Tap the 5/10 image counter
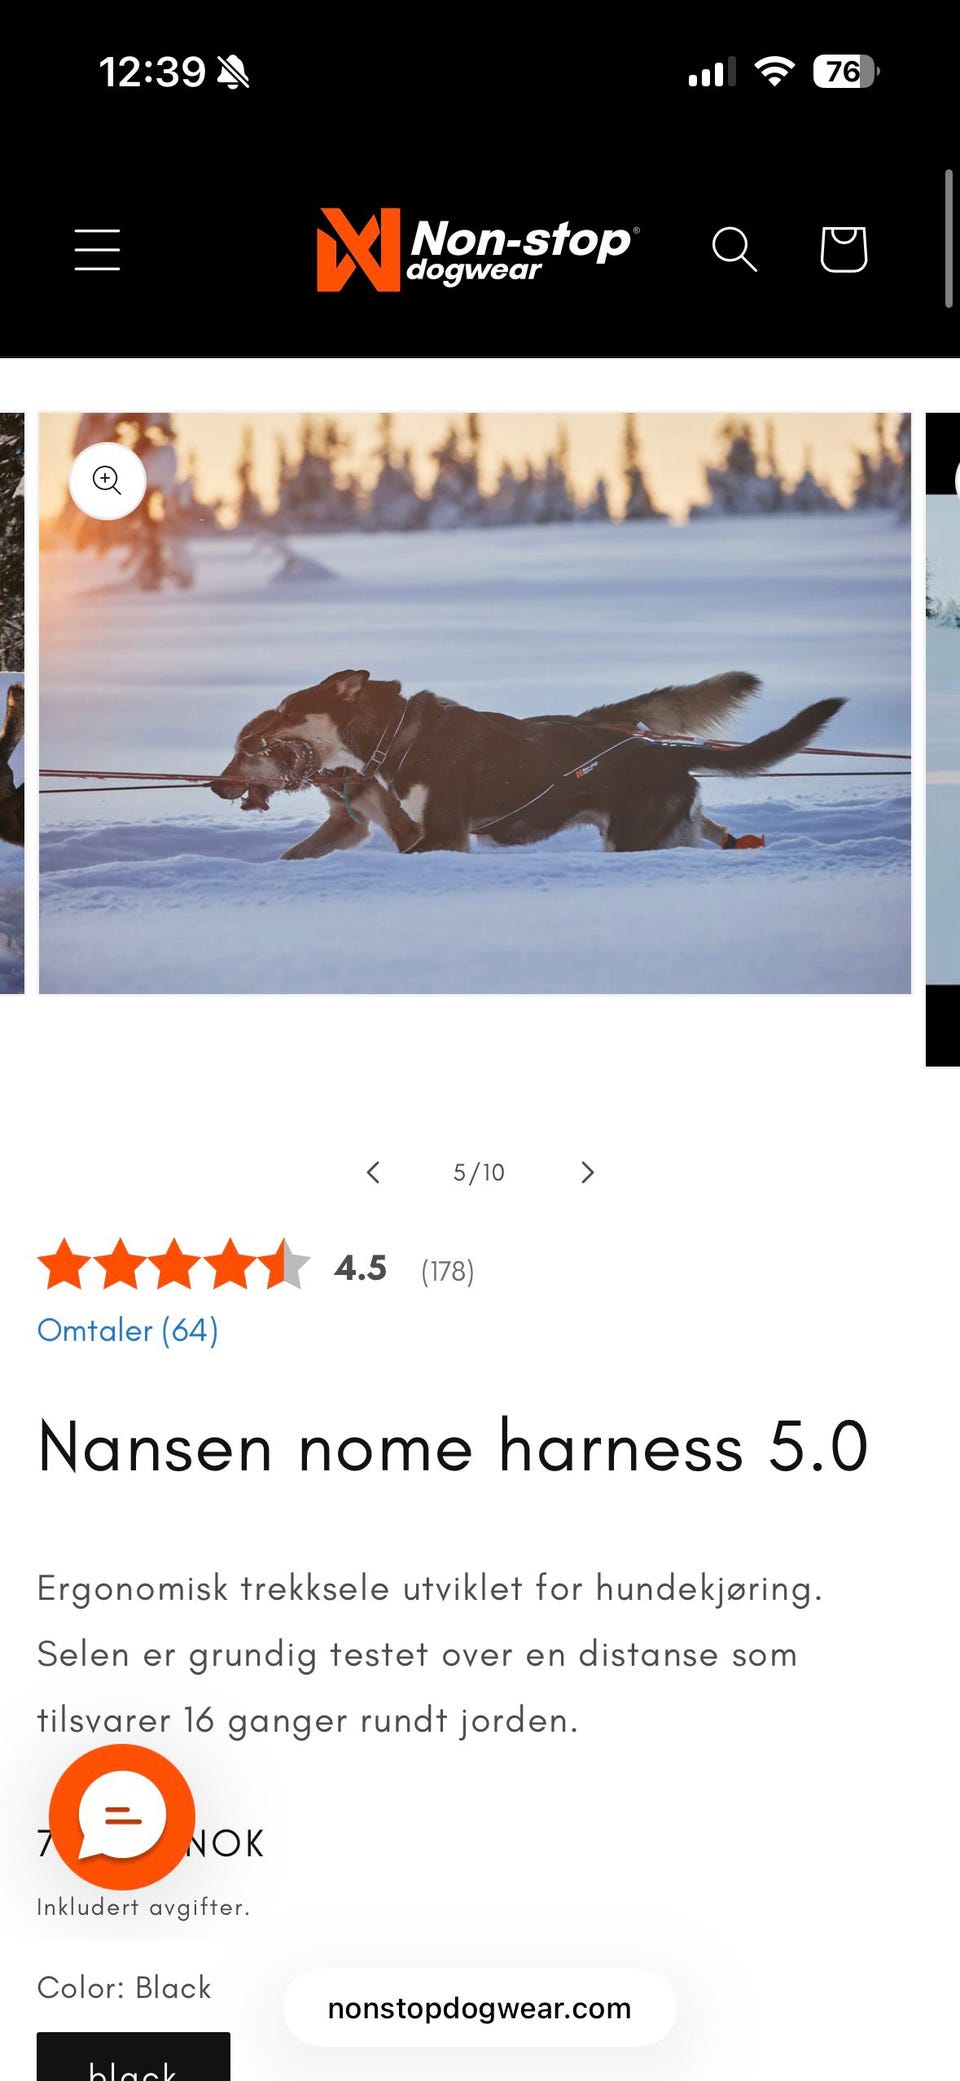 479,1172
